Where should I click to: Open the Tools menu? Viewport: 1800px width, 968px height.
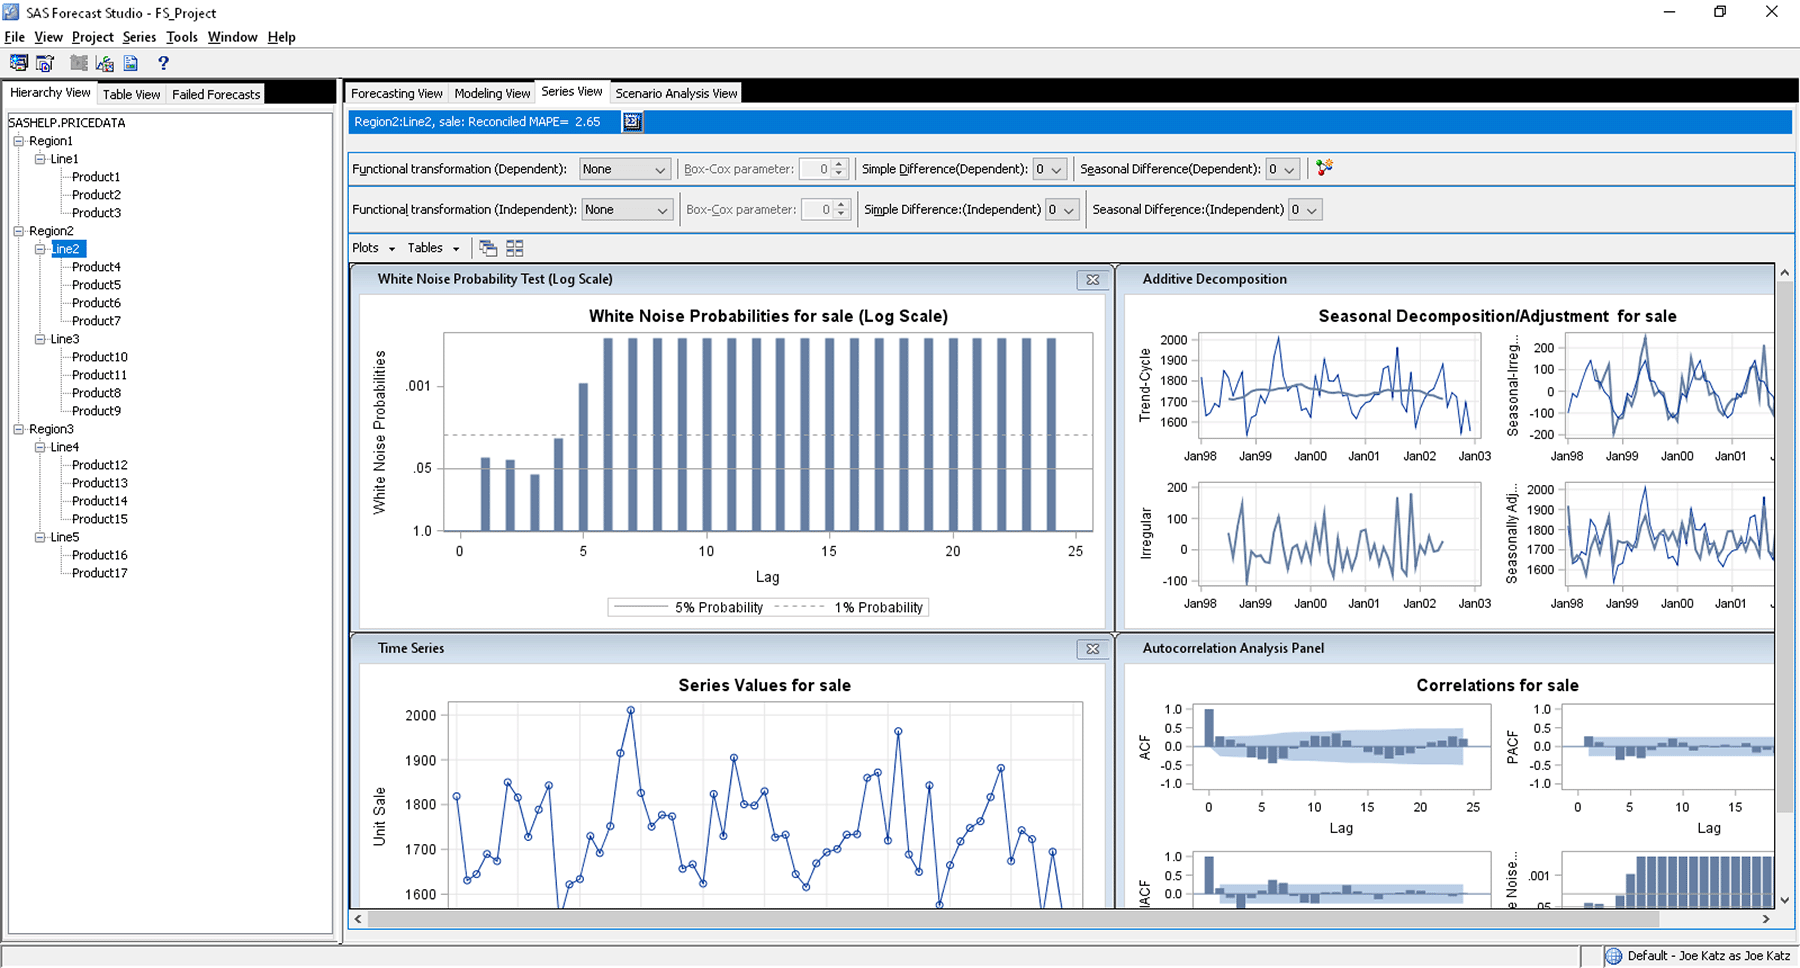pyautogui.click(x=182, y=37)
